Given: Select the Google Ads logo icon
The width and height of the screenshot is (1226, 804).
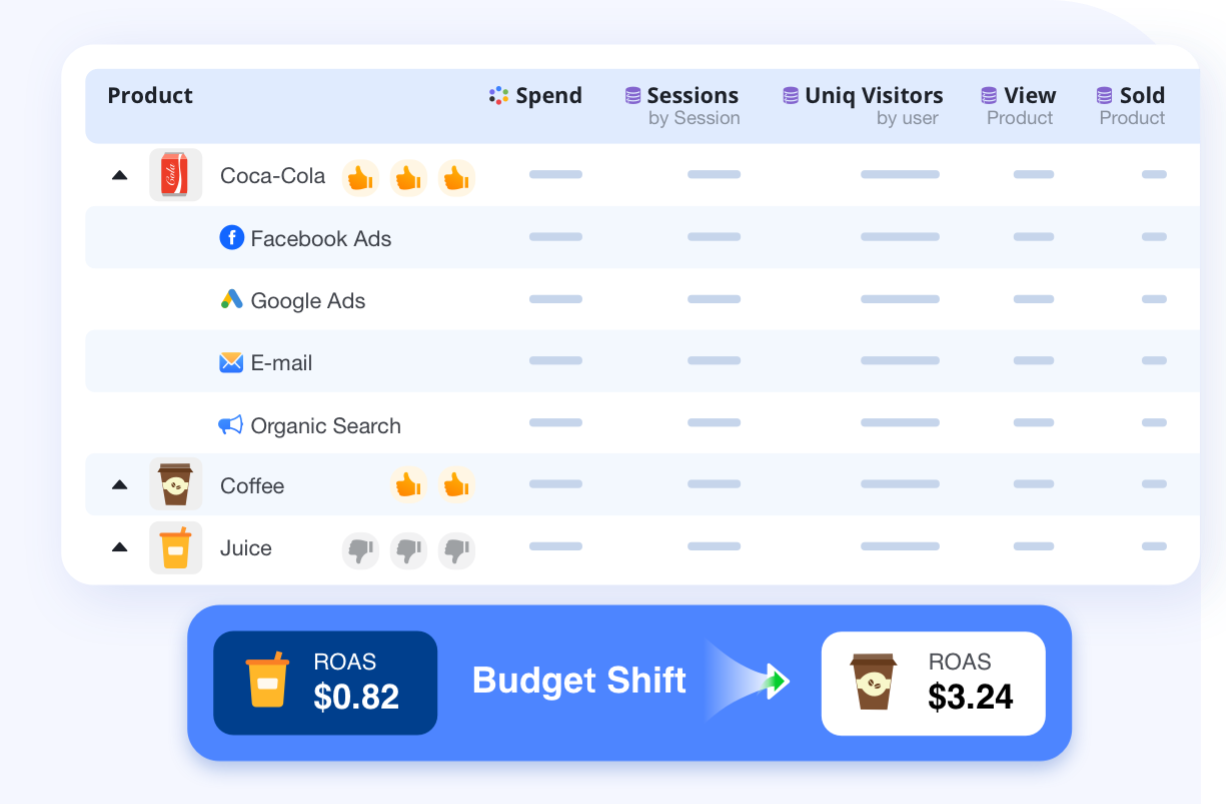Looking at the screenshot, I should tap(232, 299).
